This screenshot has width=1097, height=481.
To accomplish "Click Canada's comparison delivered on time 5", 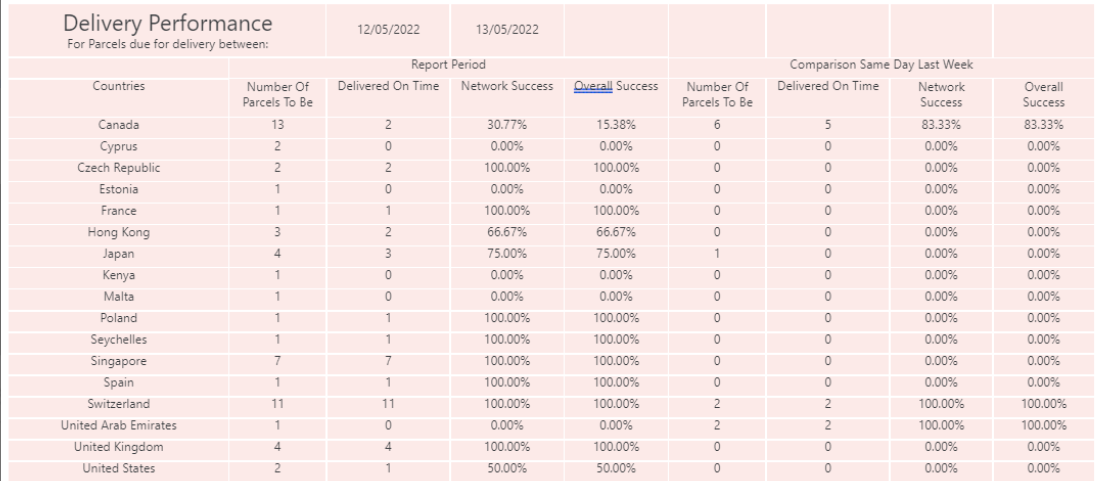I will tap(828, 125).
